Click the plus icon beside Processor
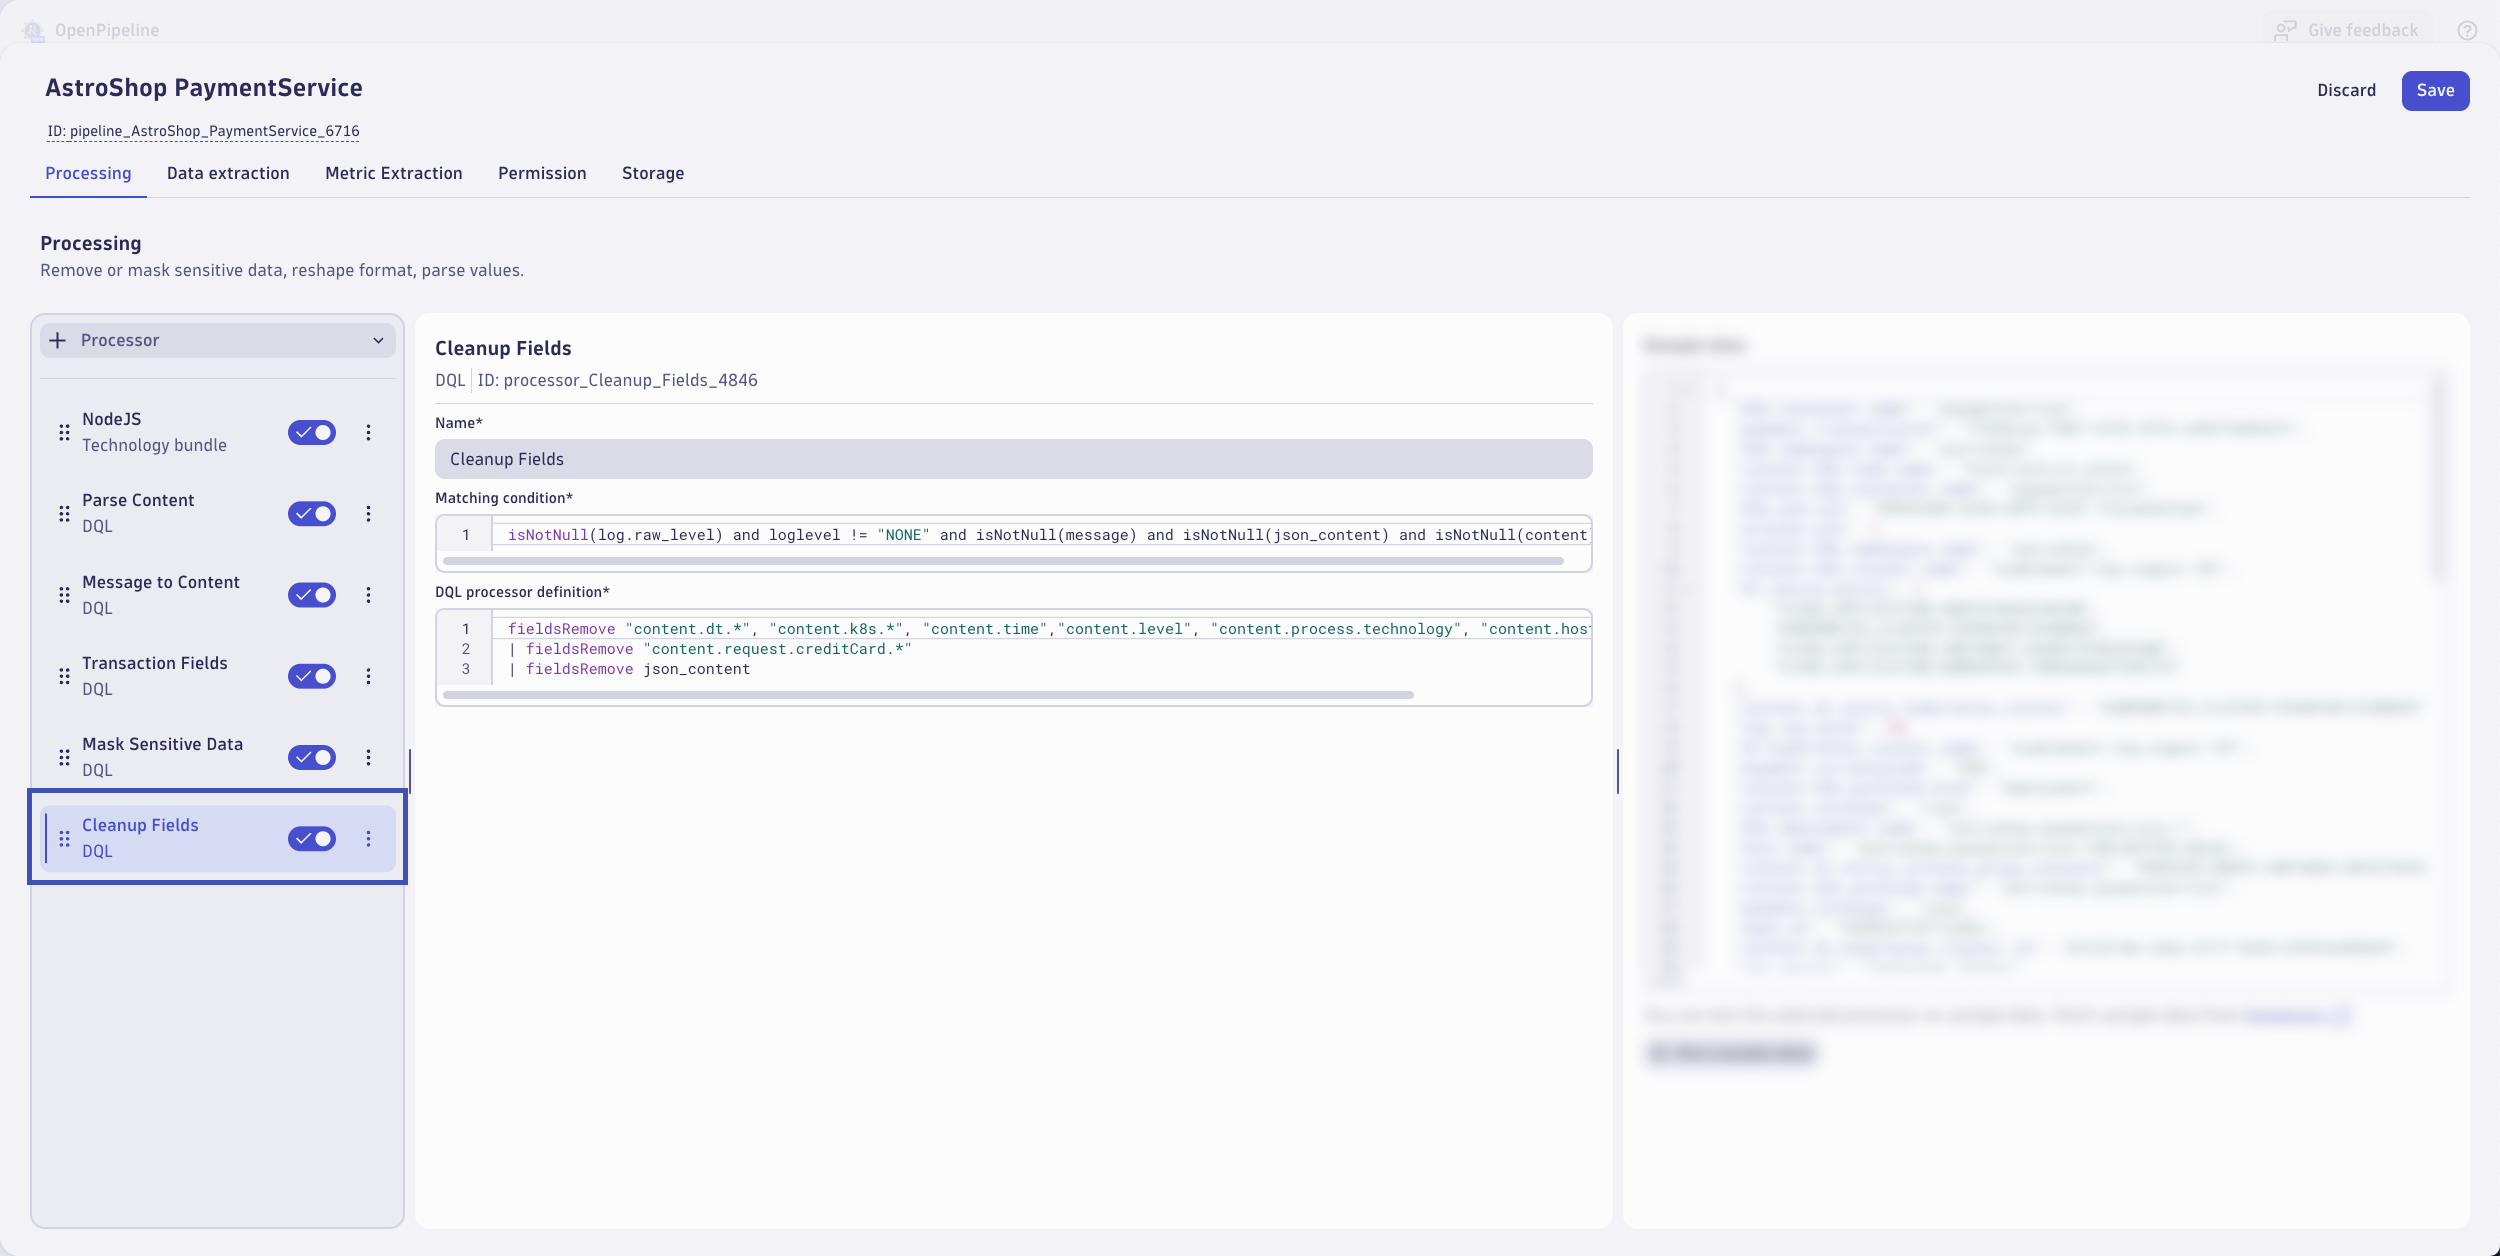The height and width of the screenshot is (1256, 2500). [x=58, y=340]
